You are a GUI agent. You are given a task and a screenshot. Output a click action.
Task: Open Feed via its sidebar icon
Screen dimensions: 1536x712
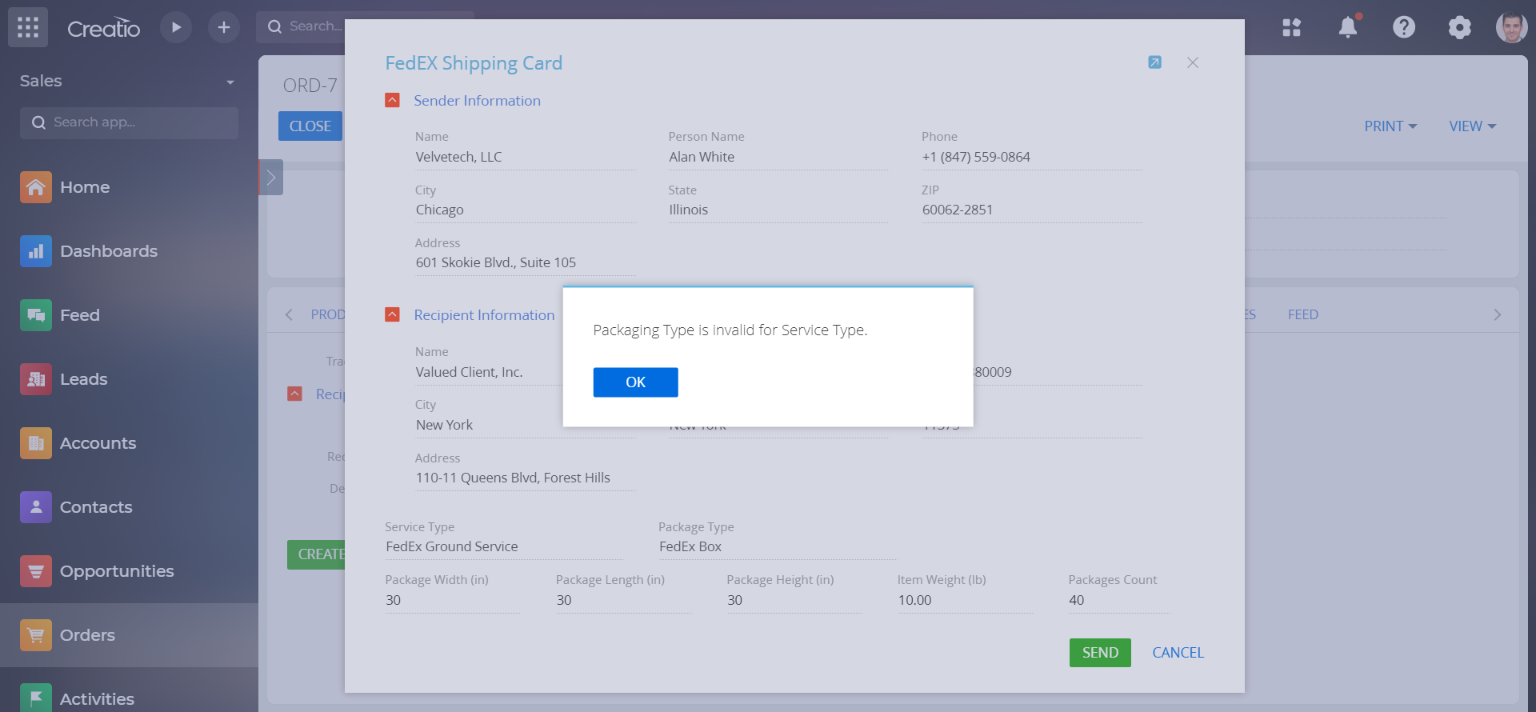[36, 315]
